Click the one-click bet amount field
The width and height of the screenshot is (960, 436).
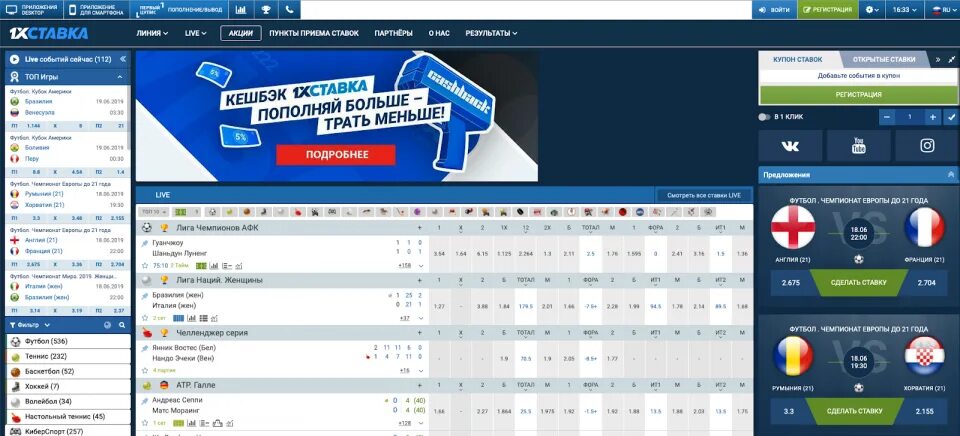click(910, 117)
